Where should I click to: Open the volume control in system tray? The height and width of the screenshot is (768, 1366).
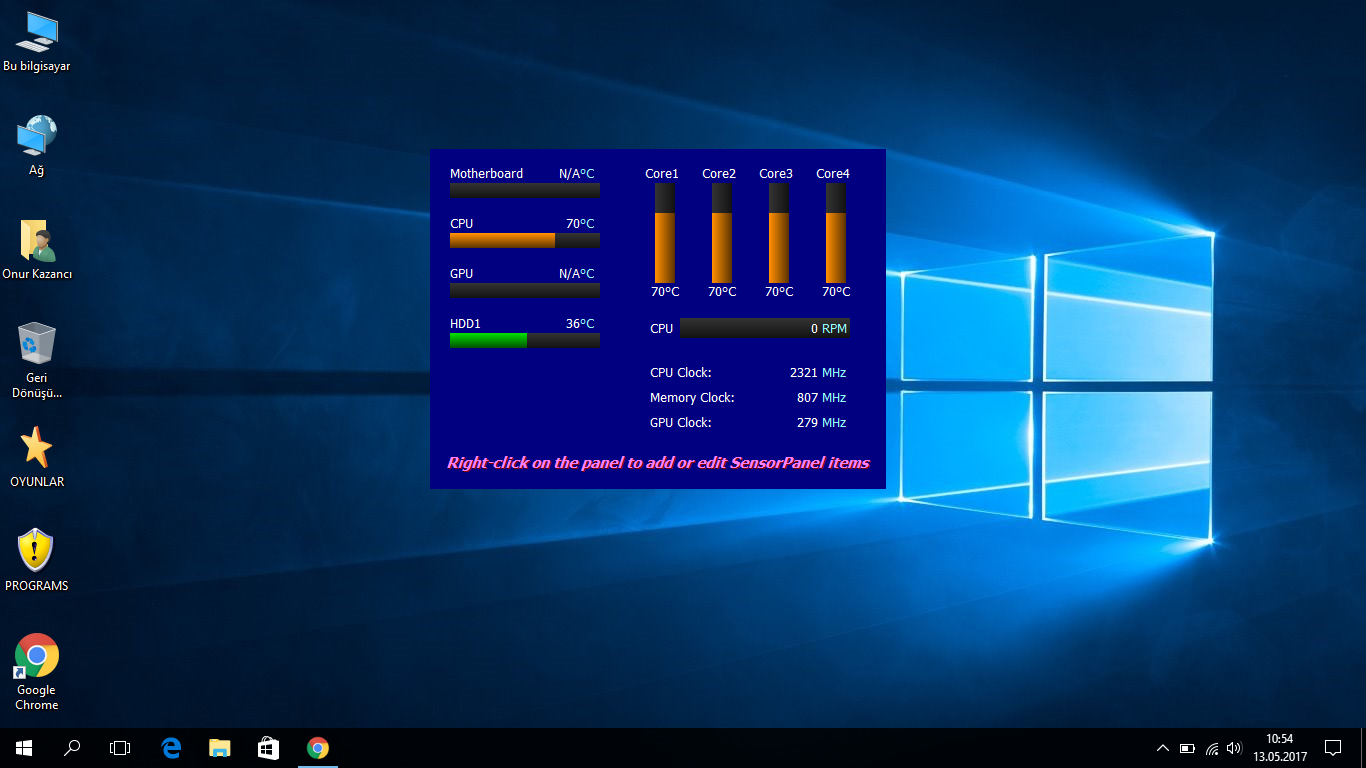pyautogui.click(x=1235, y=748)
